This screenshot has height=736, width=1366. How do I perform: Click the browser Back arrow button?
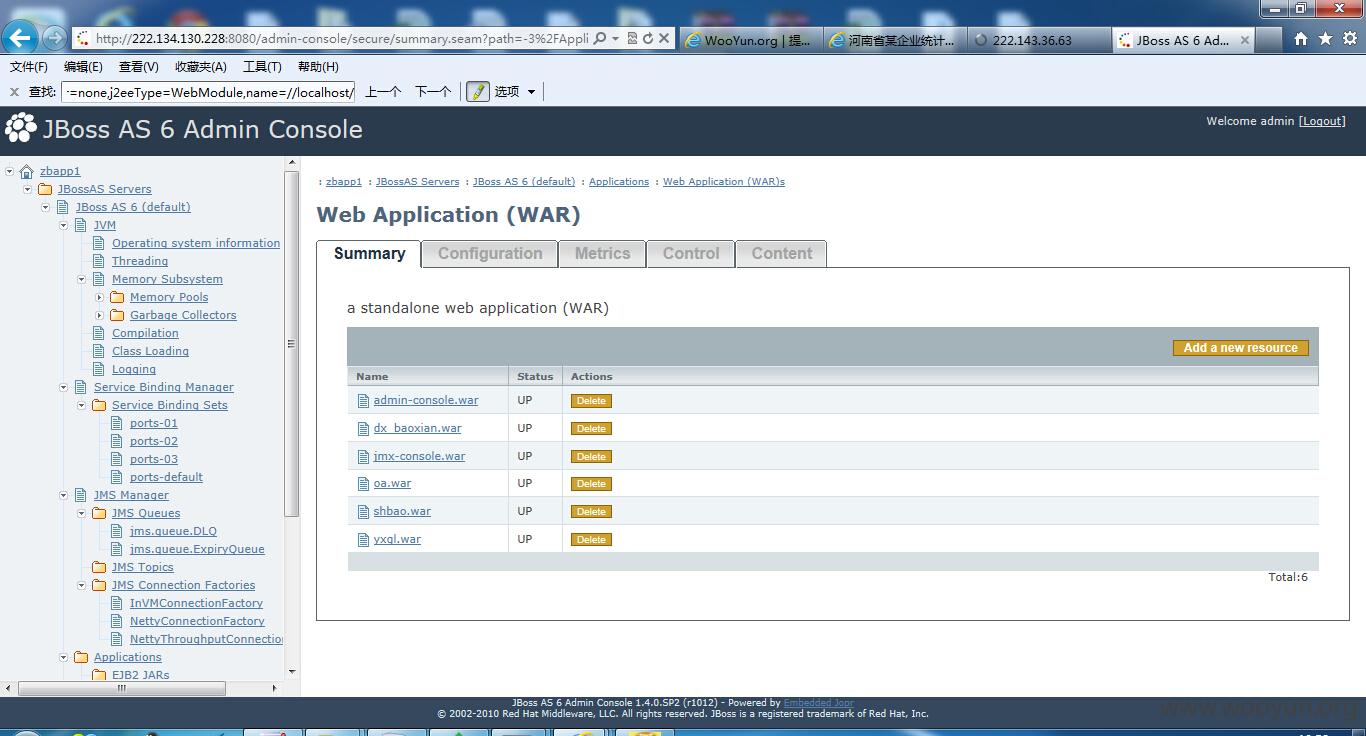click(20, 38)
